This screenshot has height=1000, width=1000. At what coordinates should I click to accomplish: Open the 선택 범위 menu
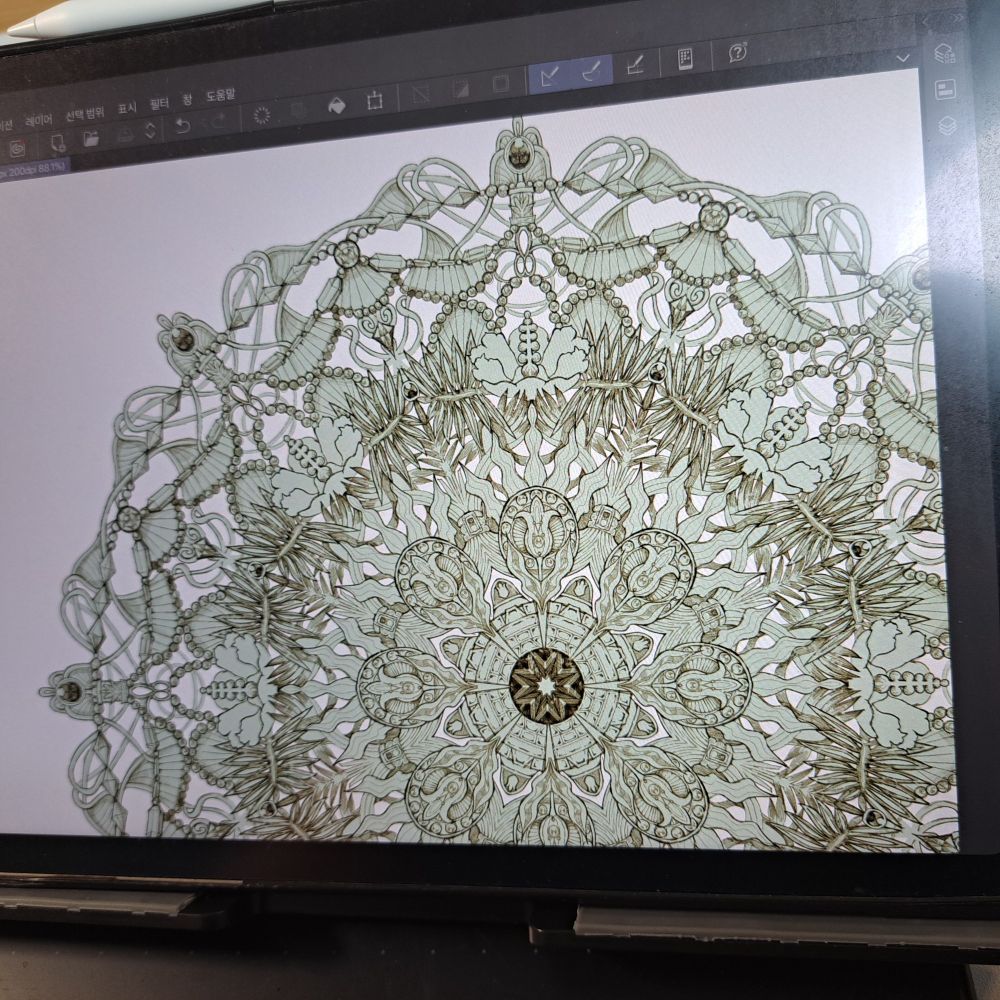[x=84, y=115]
